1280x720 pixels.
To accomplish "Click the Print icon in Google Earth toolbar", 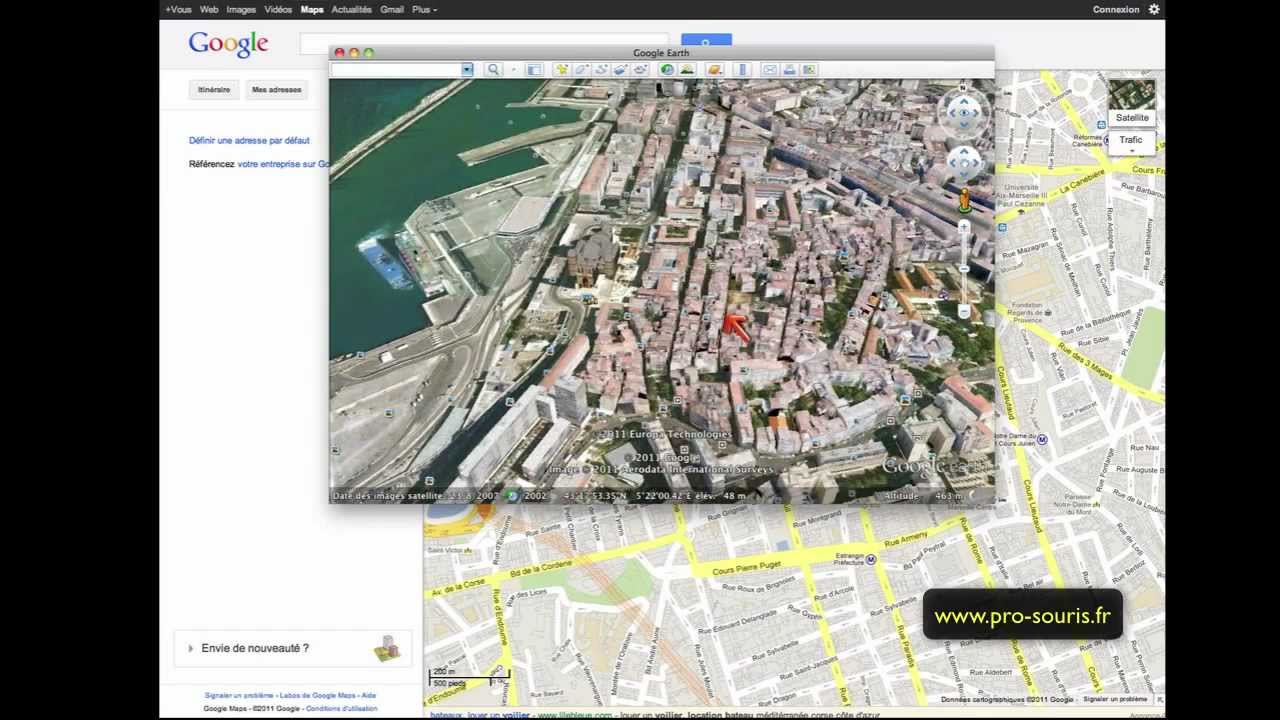I will 790,69.
